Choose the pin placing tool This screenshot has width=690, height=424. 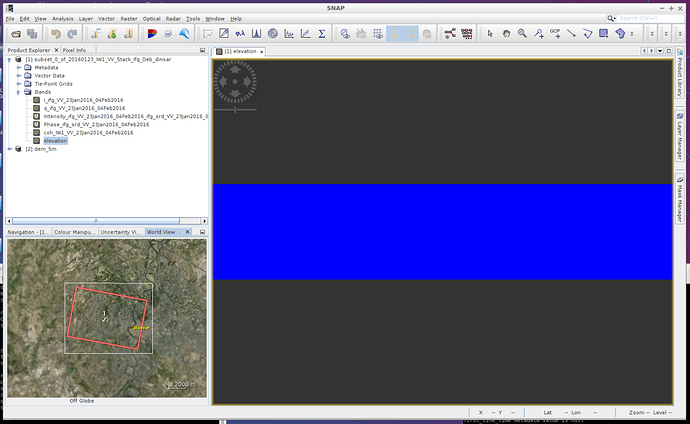click(539, 33)
